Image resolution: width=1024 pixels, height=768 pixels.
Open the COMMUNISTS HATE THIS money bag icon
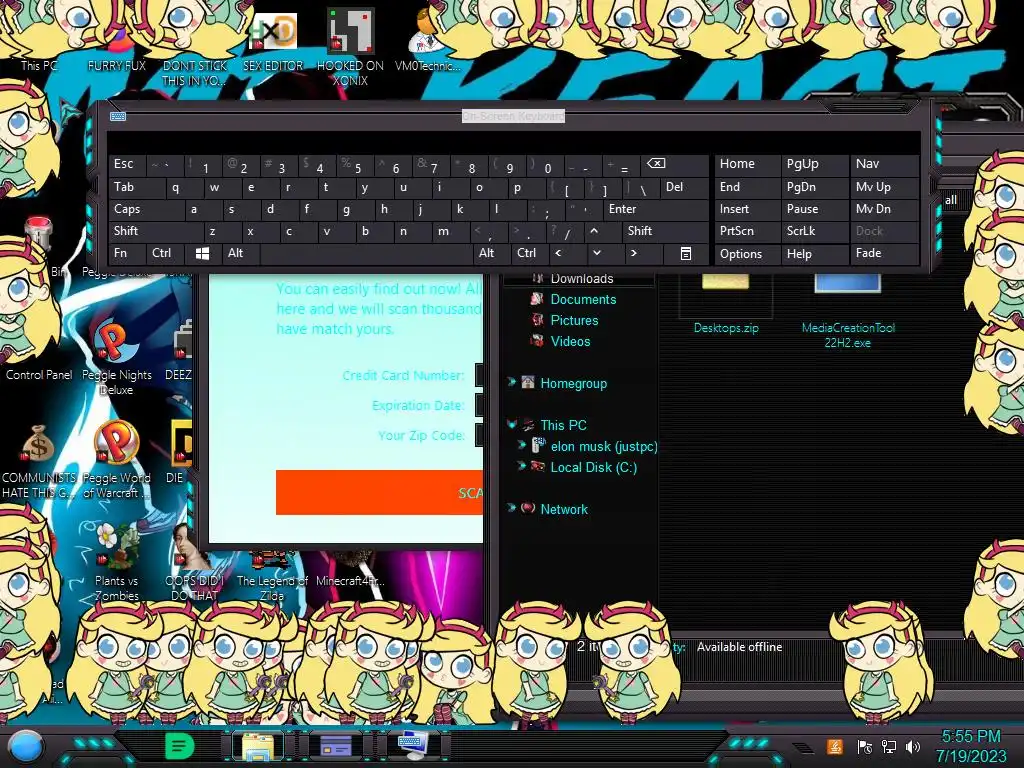[x=38, y=460]
